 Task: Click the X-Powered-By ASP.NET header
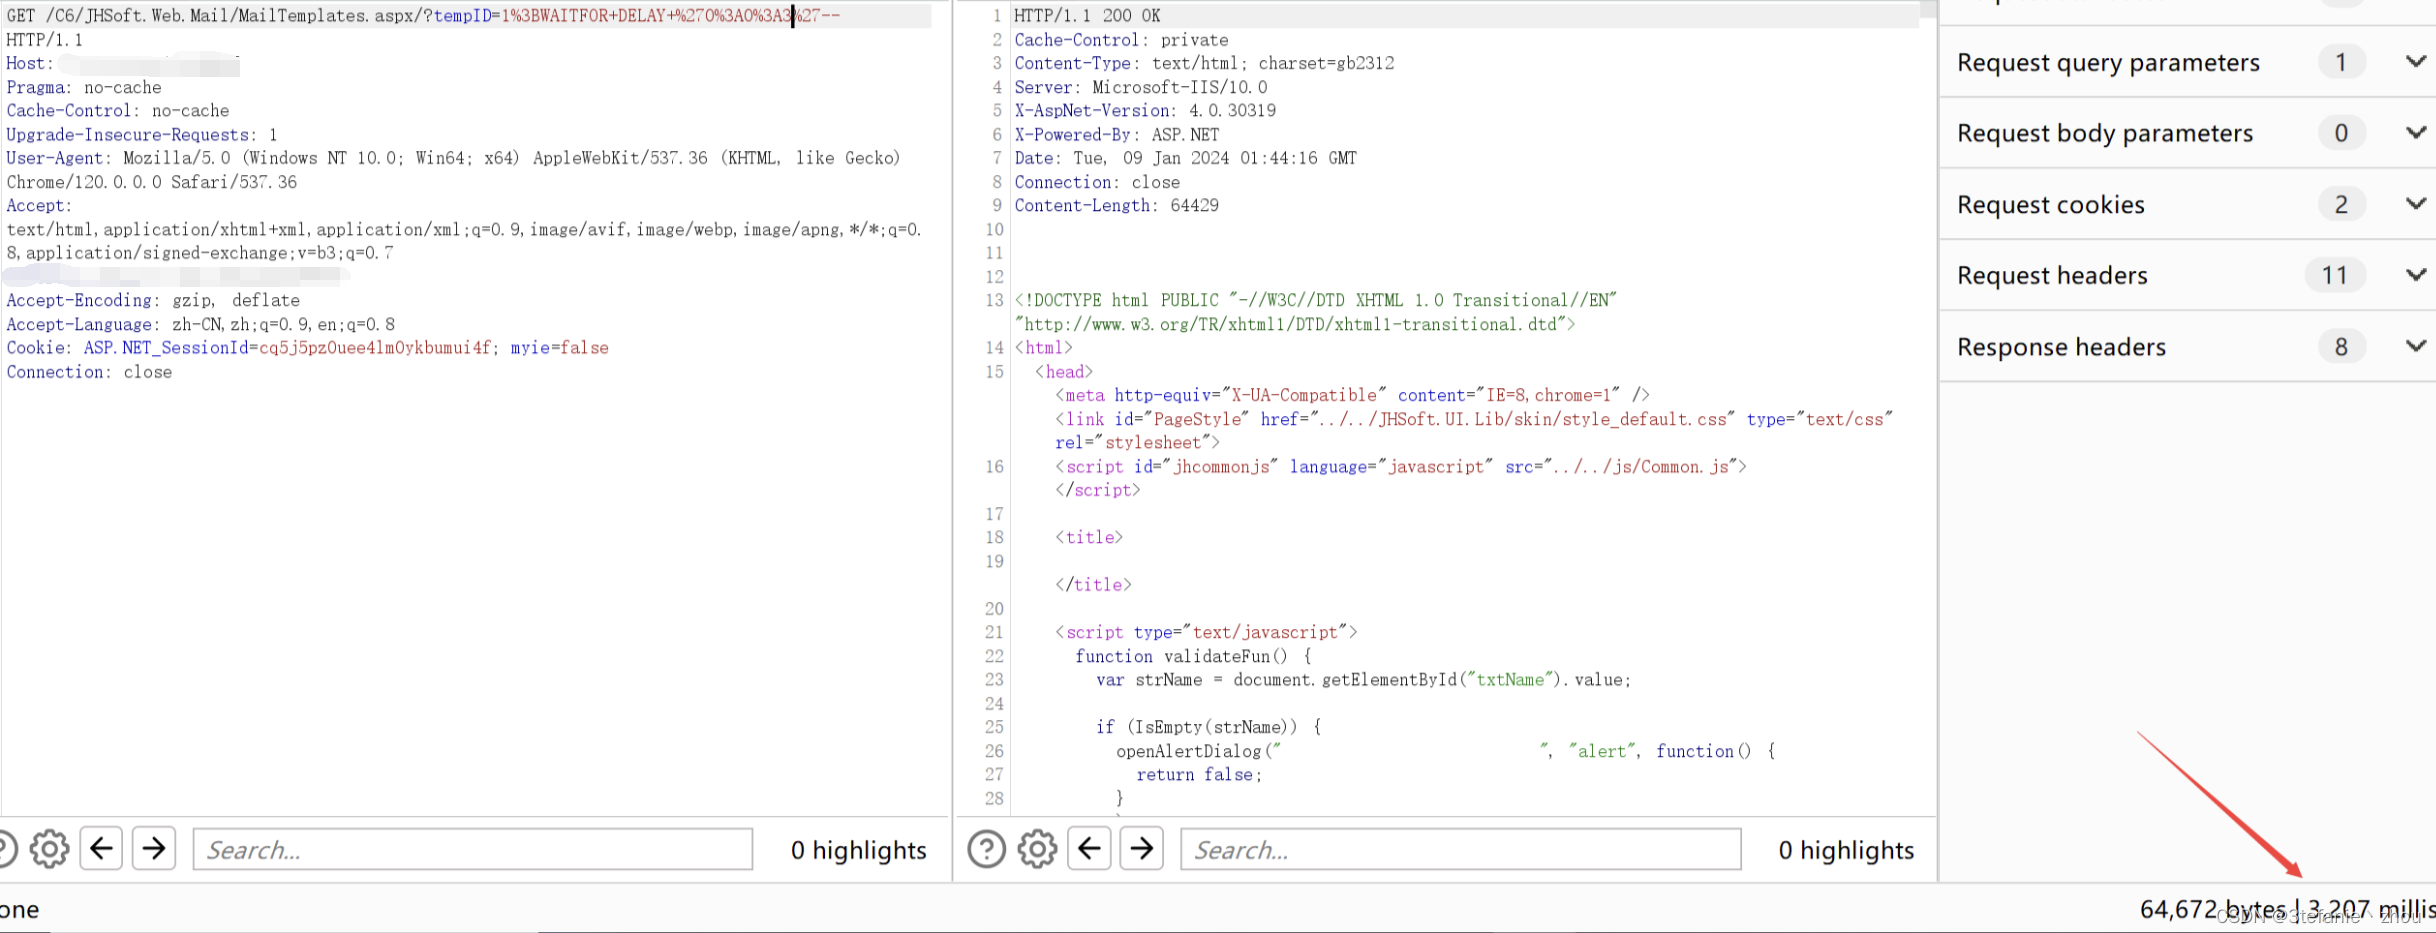[x=1117, y=134]
